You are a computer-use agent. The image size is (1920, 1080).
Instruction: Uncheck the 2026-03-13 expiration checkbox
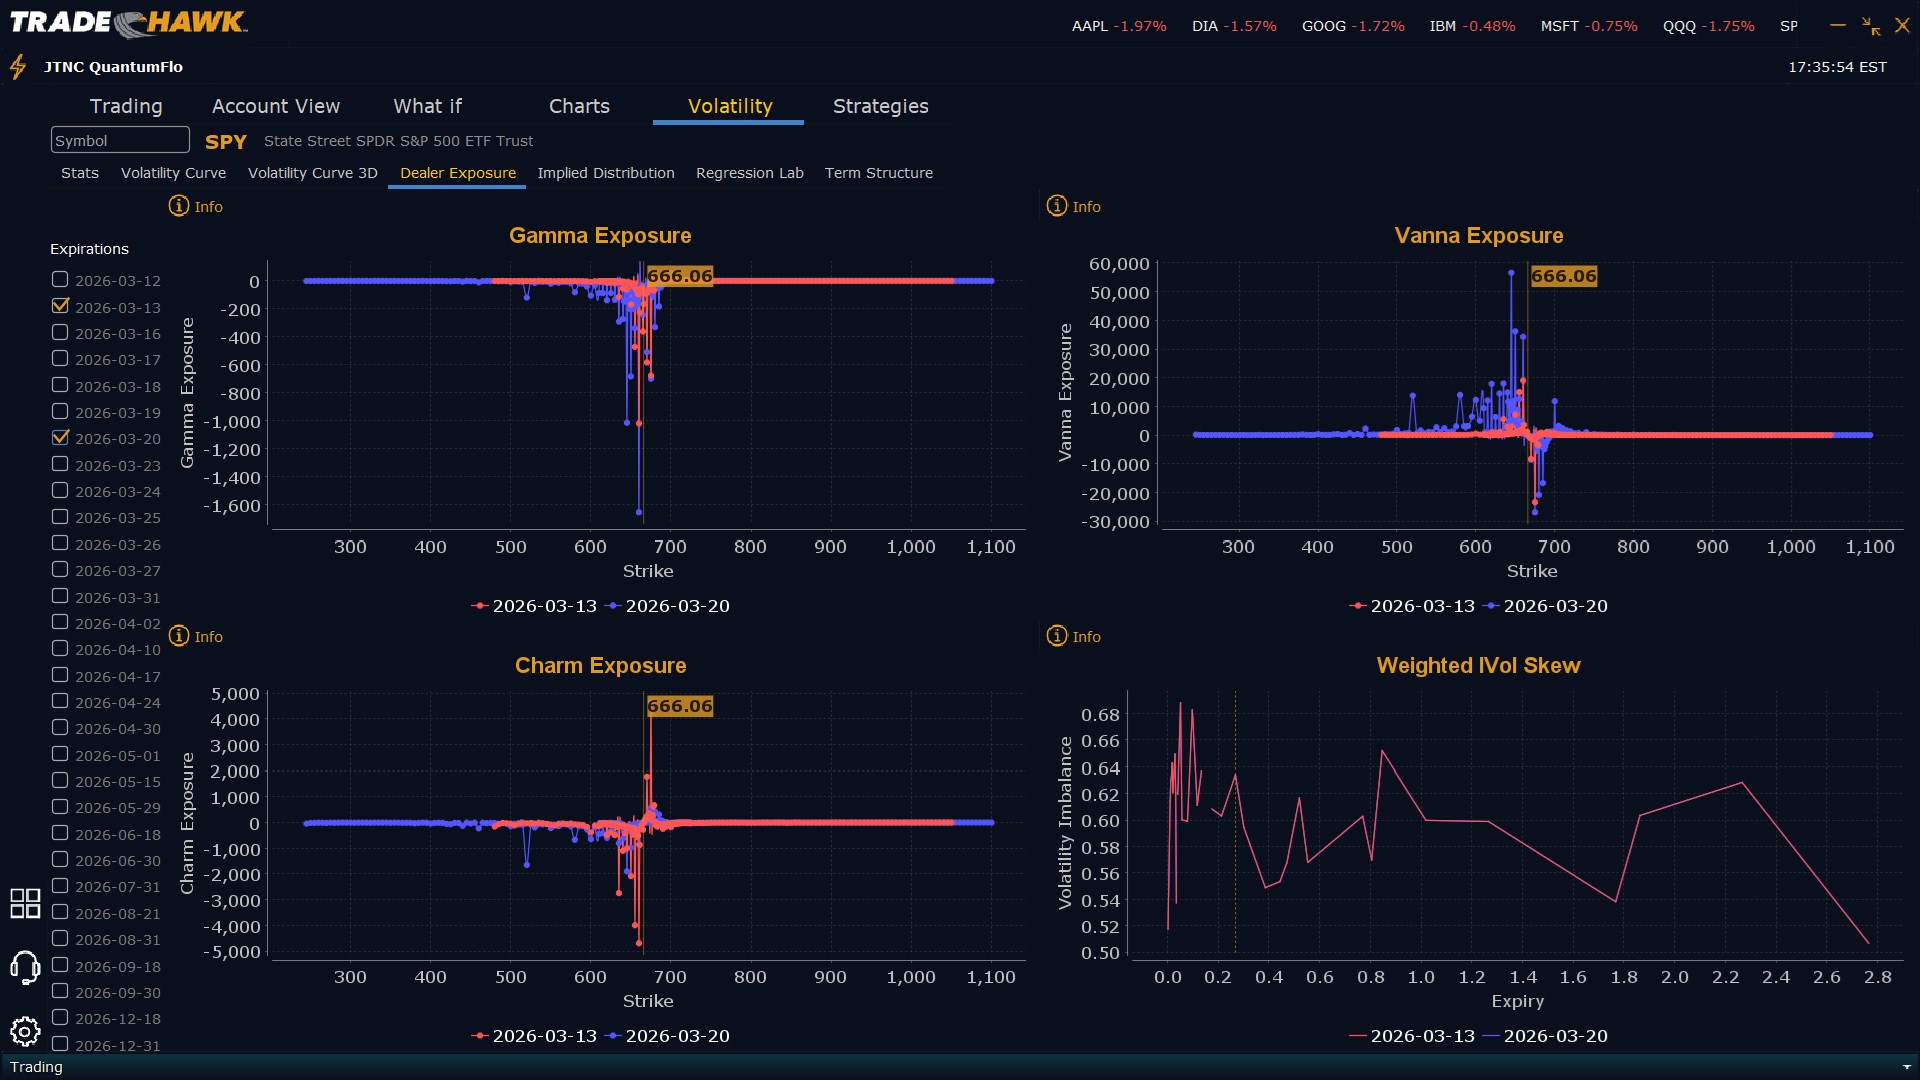click(60, 306)
